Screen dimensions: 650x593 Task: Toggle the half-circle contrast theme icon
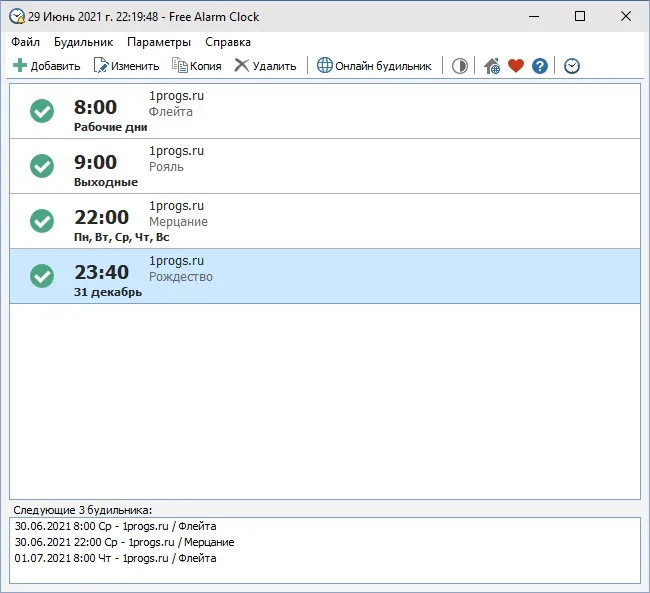[459, 66]
